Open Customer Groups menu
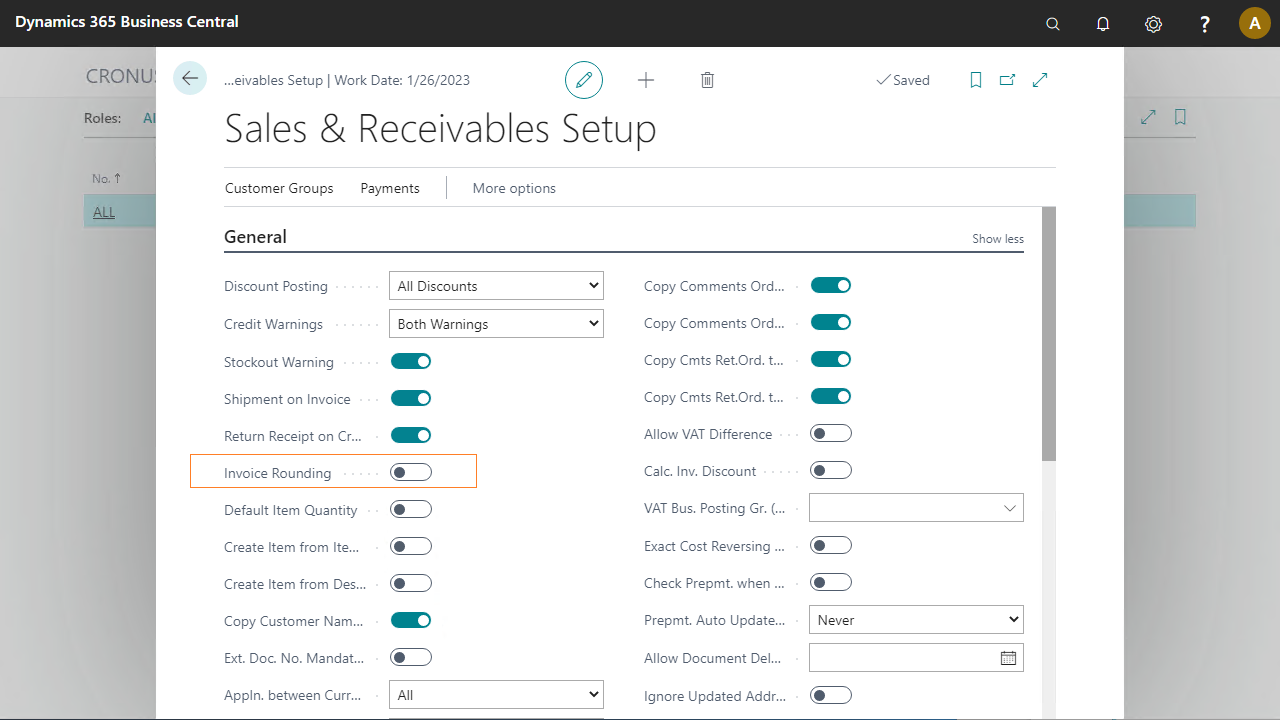The height and width of the screenshot is (720, 1280). click(x=279, y=188)
